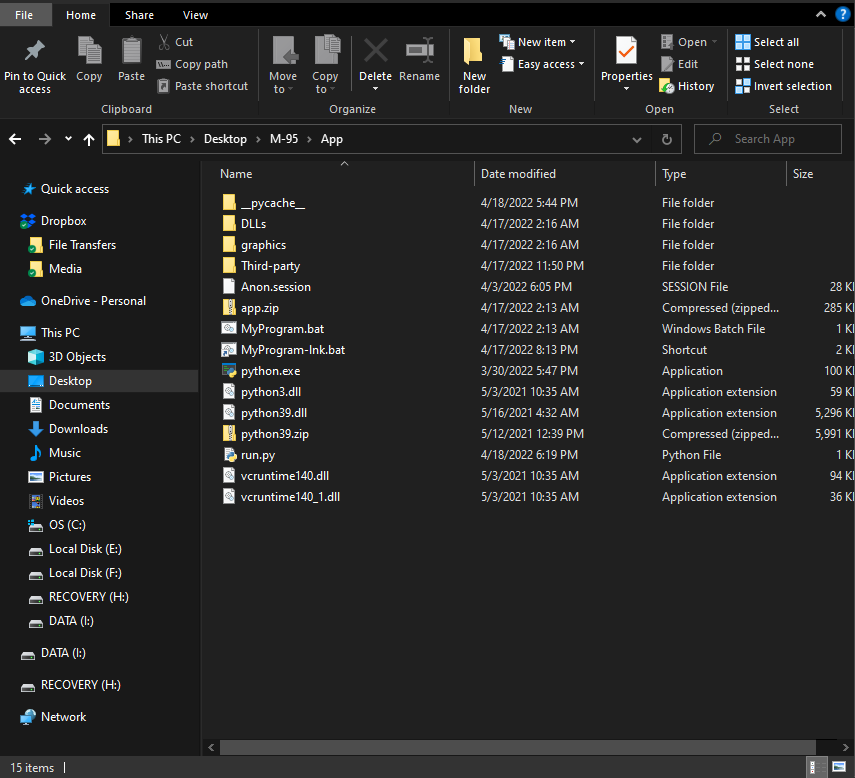Click the History icon

pos(667,86)
